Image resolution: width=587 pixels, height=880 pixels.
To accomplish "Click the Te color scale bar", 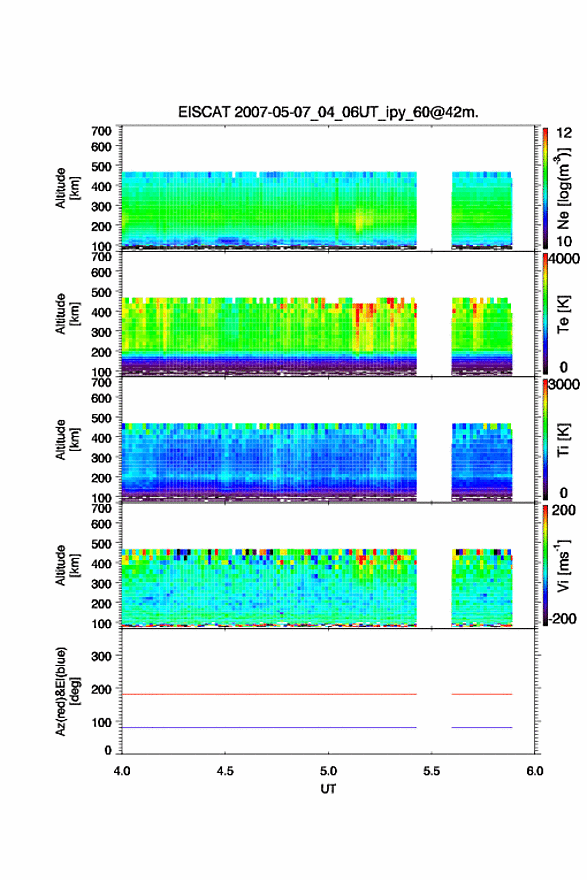I will [x=545, y=314].
